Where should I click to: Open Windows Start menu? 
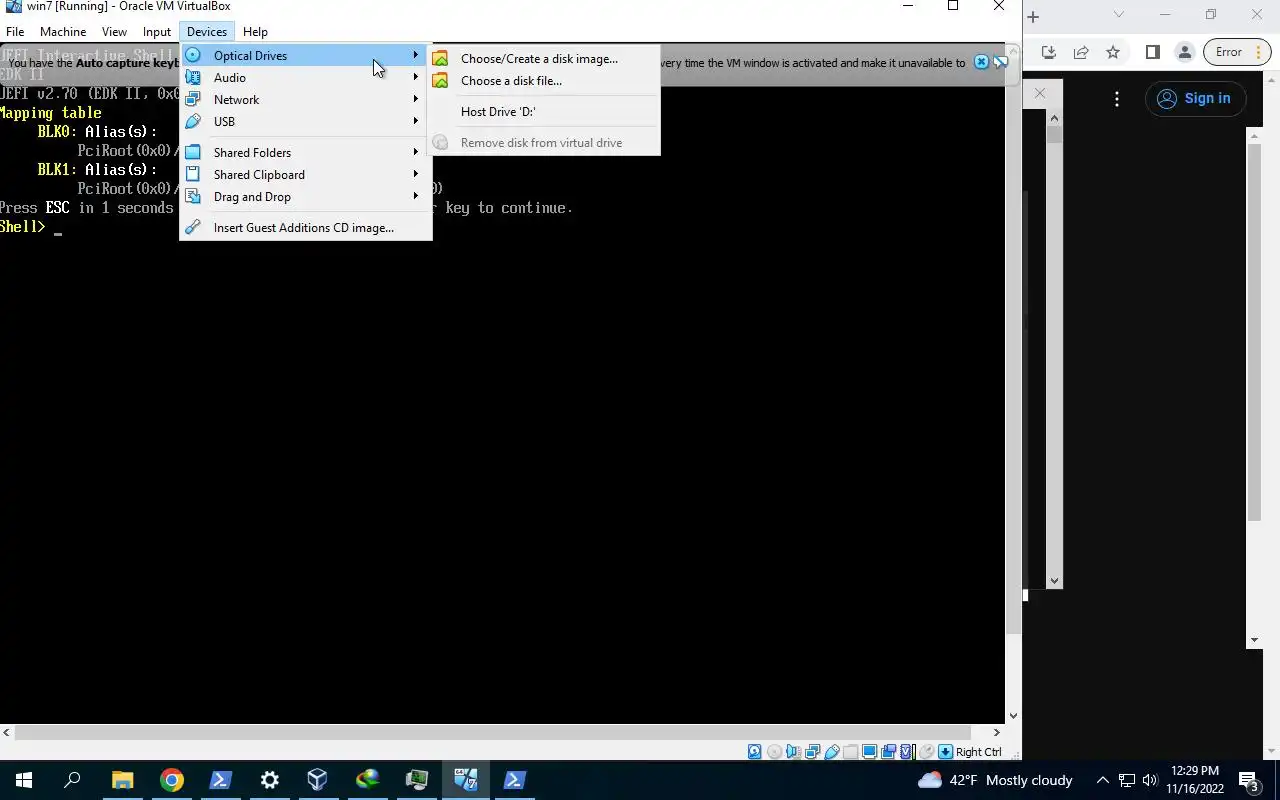pos(24,780)
